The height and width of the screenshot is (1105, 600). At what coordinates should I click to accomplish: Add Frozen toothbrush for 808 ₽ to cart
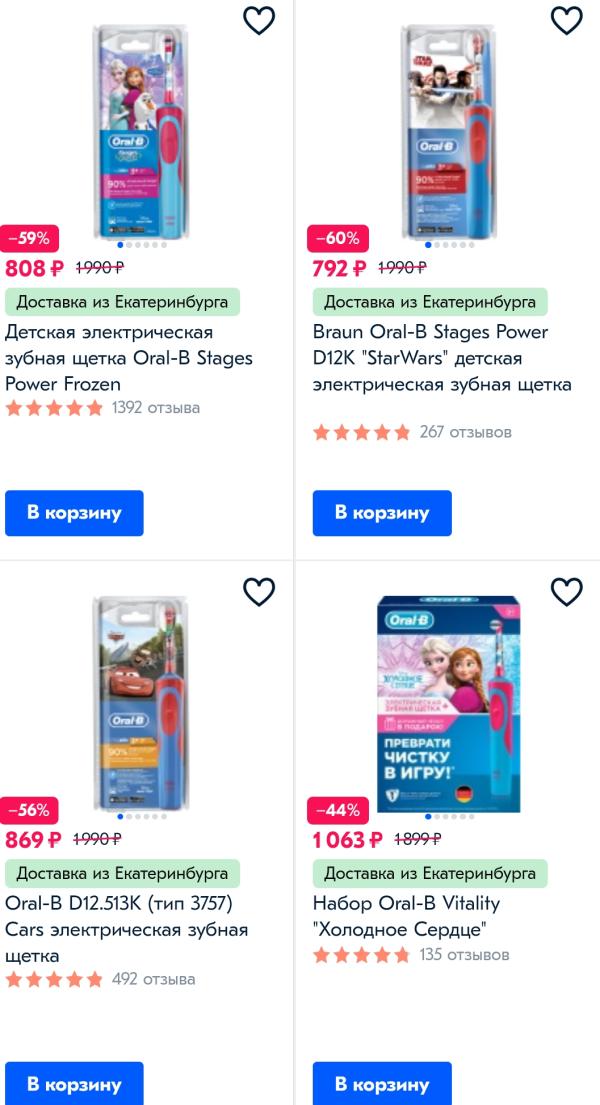(74, 513)
